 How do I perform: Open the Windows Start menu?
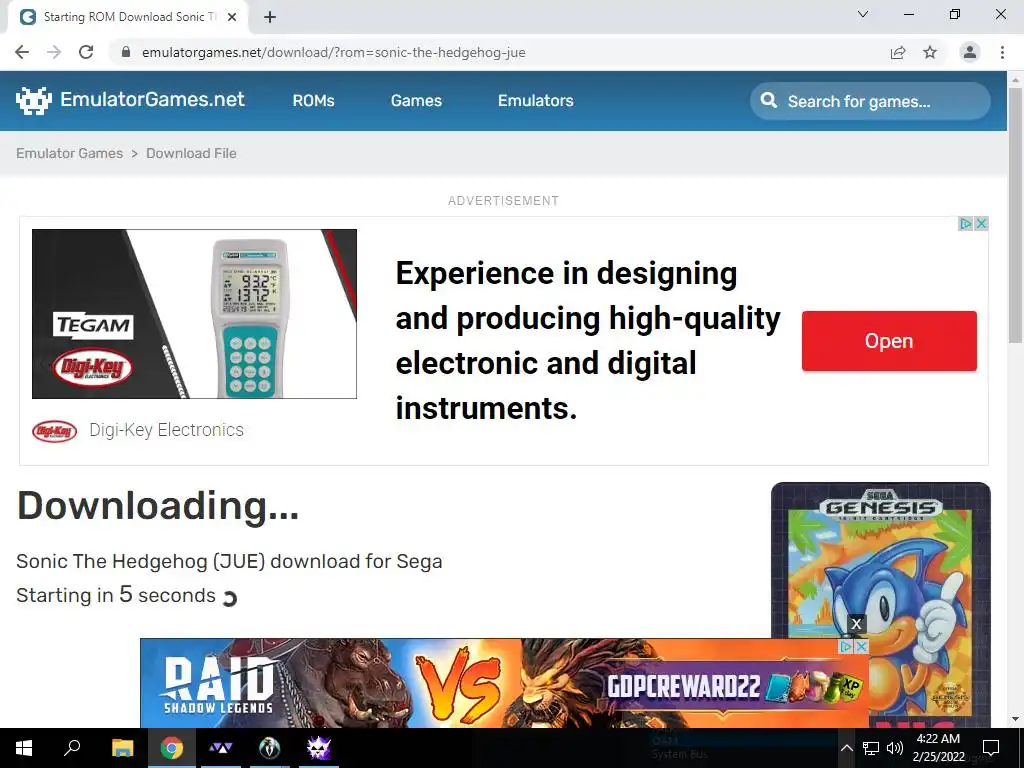24,748
